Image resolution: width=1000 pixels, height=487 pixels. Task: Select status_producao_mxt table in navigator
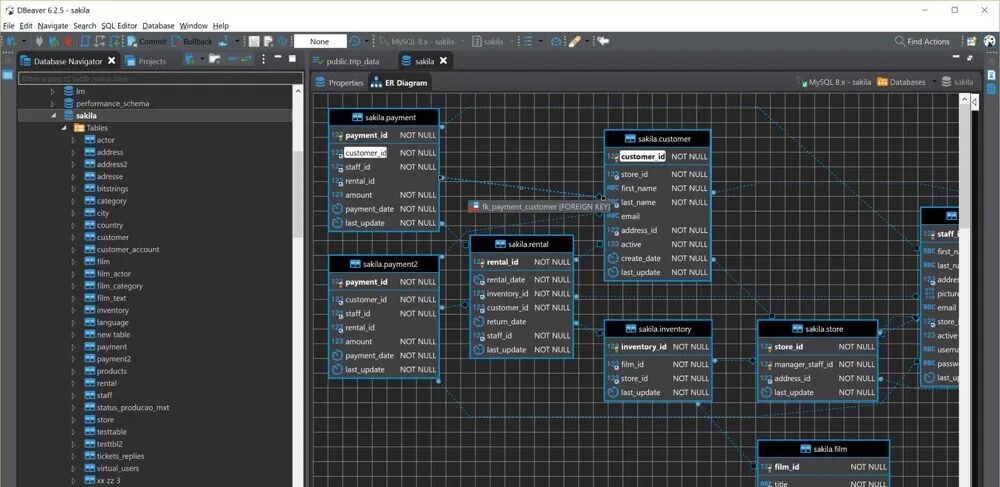click(x=133, y=407)
